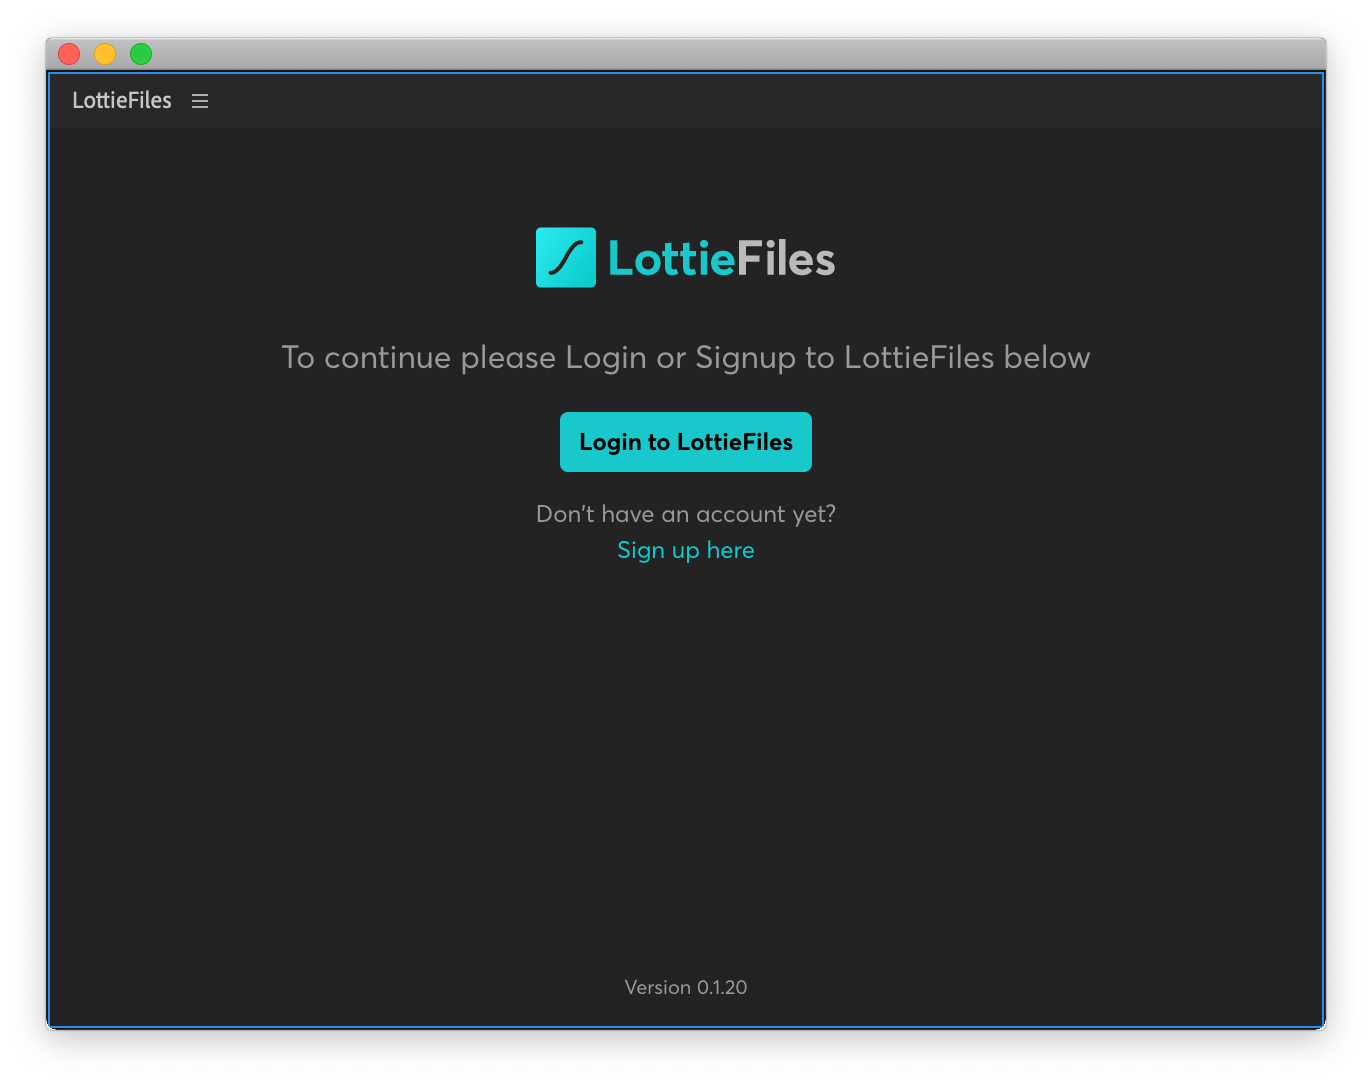Select the LottieFiles panel tab title
The height and width of the screenshot is (1084, 1372).
coord(122,100)
